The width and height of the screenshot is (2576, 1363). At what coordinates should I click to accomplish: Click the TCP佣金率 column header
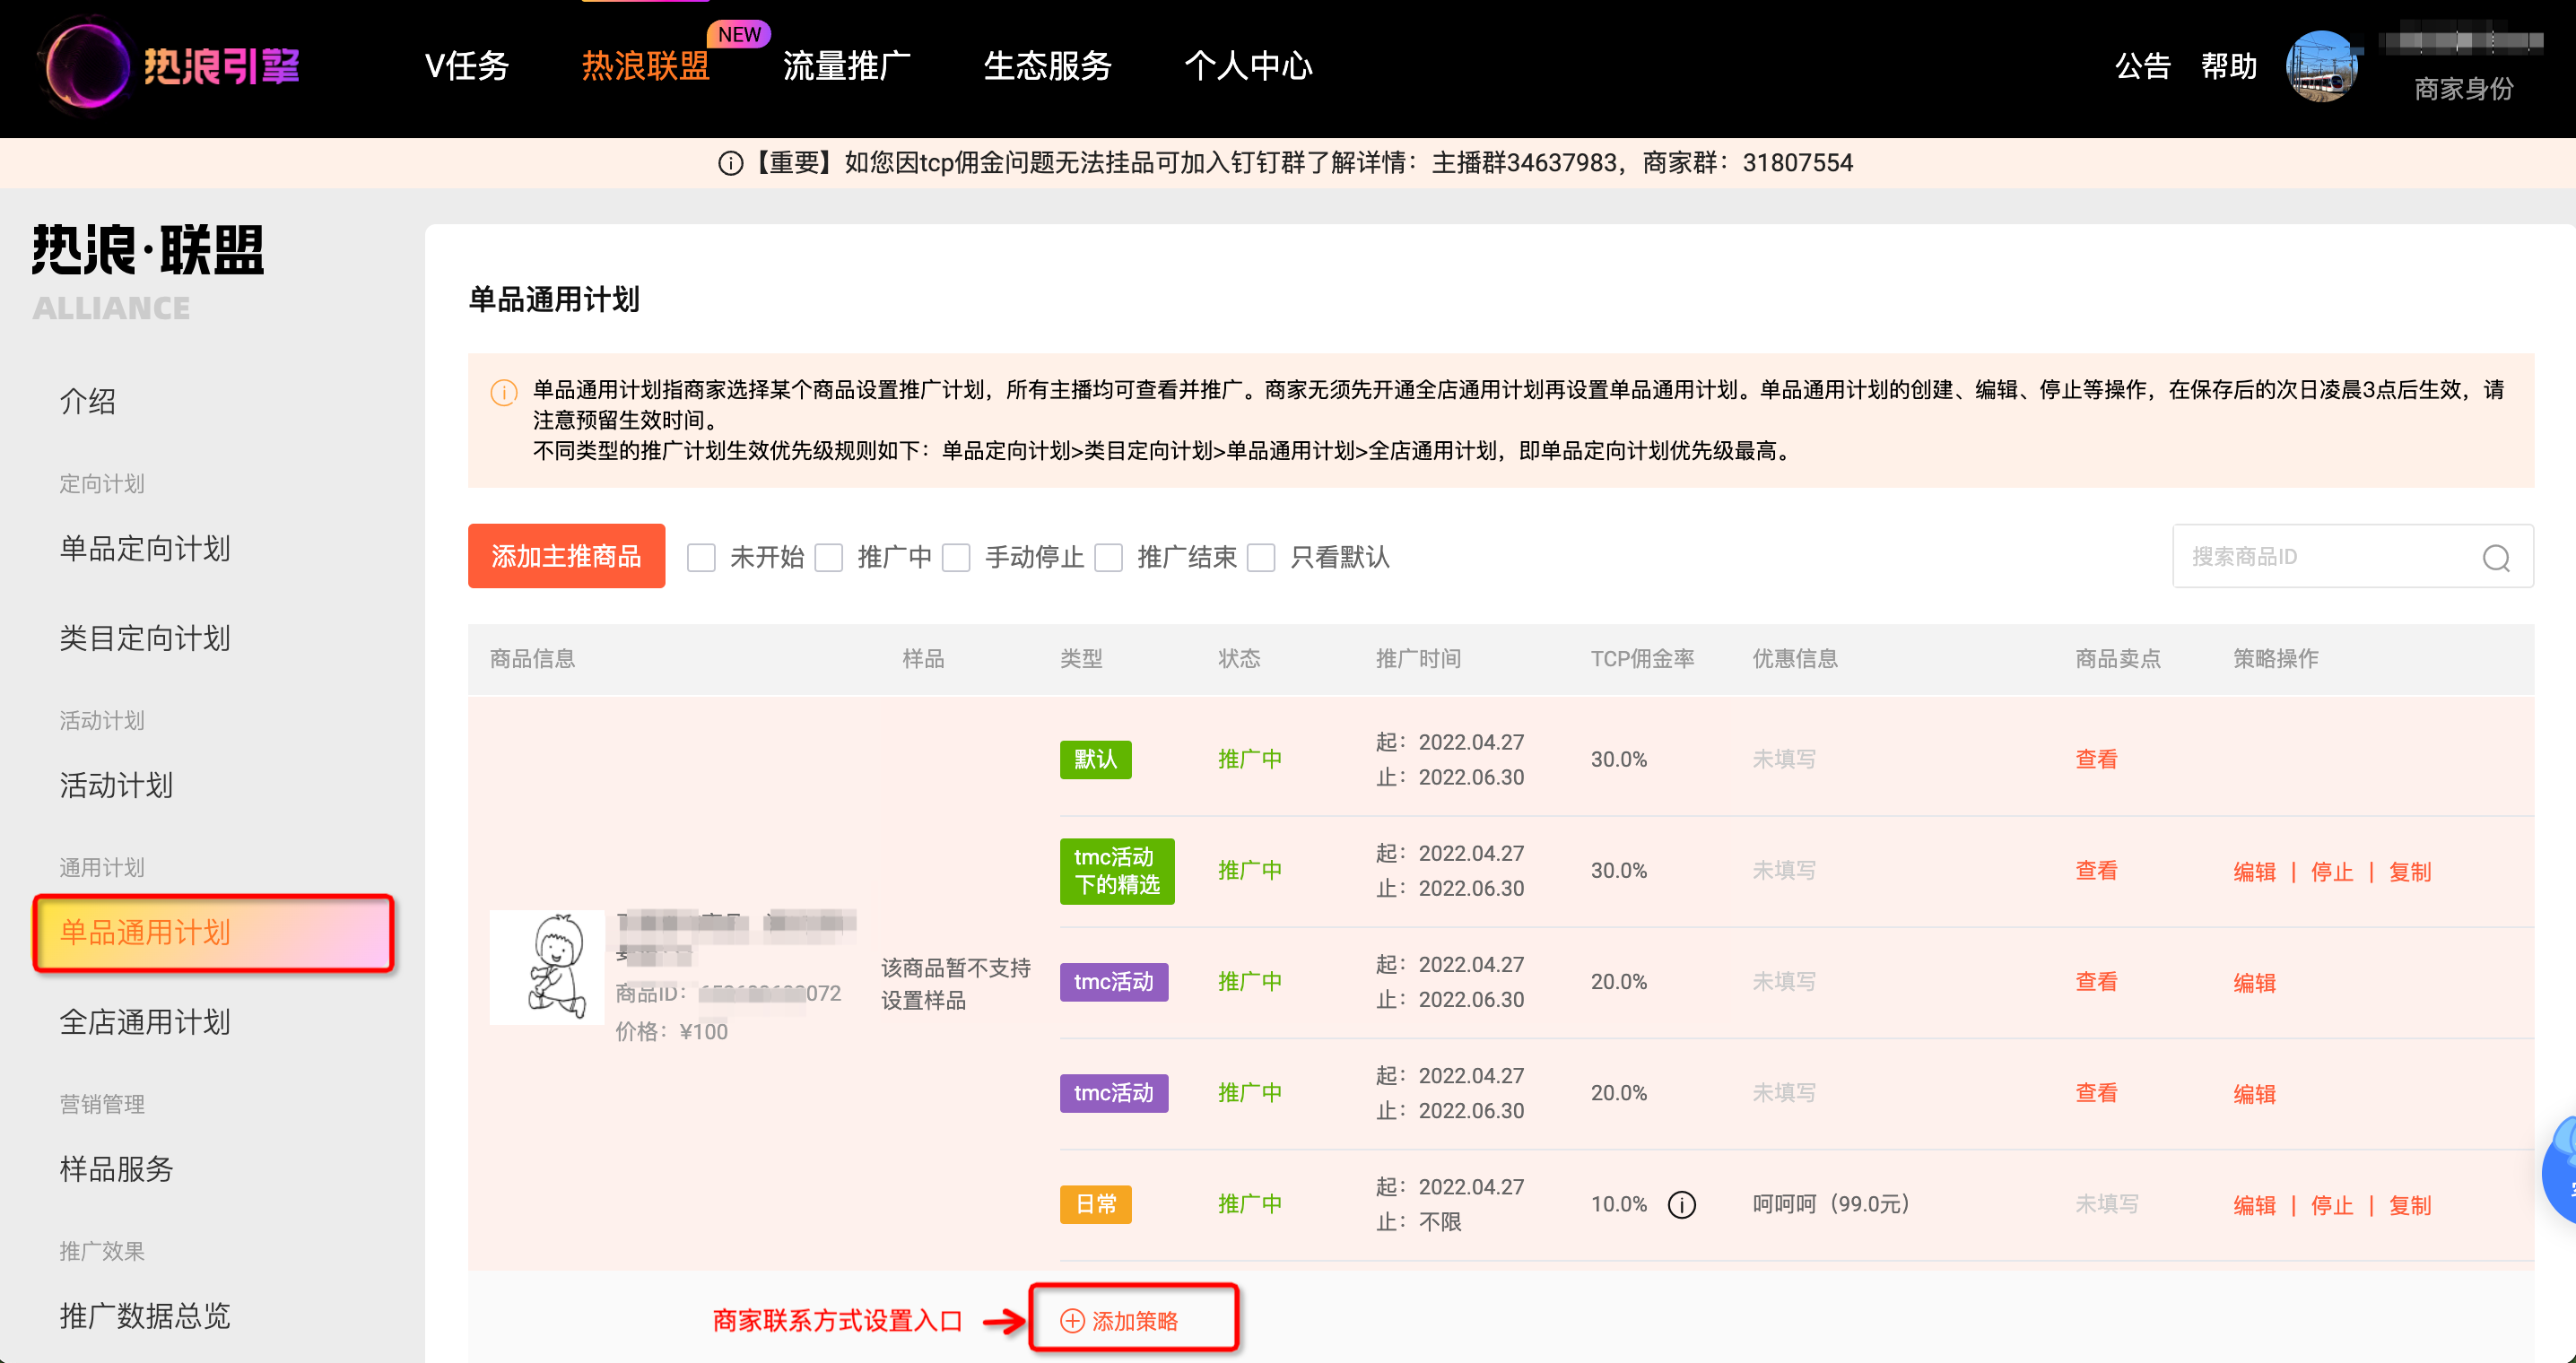click(1642, 659)
